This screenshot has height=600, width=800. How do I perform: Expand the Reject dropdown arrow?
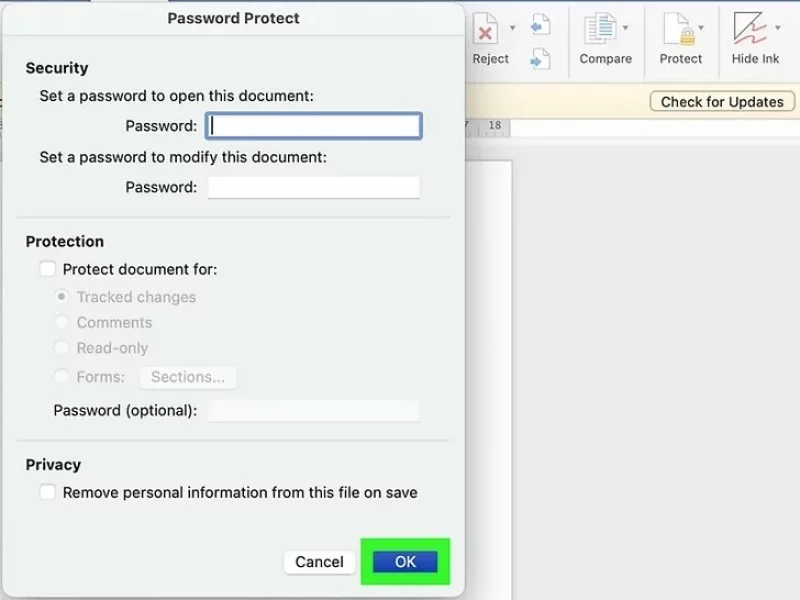513,28
